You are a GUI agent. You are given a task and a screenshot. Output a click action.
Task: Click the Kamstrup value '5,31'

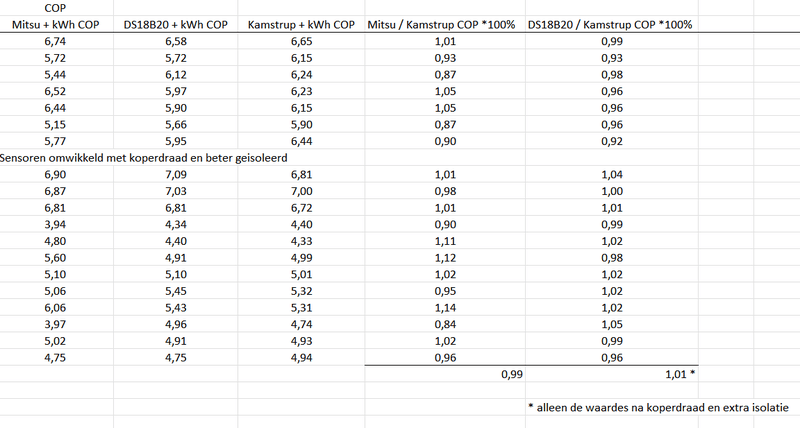pos(302,308)
